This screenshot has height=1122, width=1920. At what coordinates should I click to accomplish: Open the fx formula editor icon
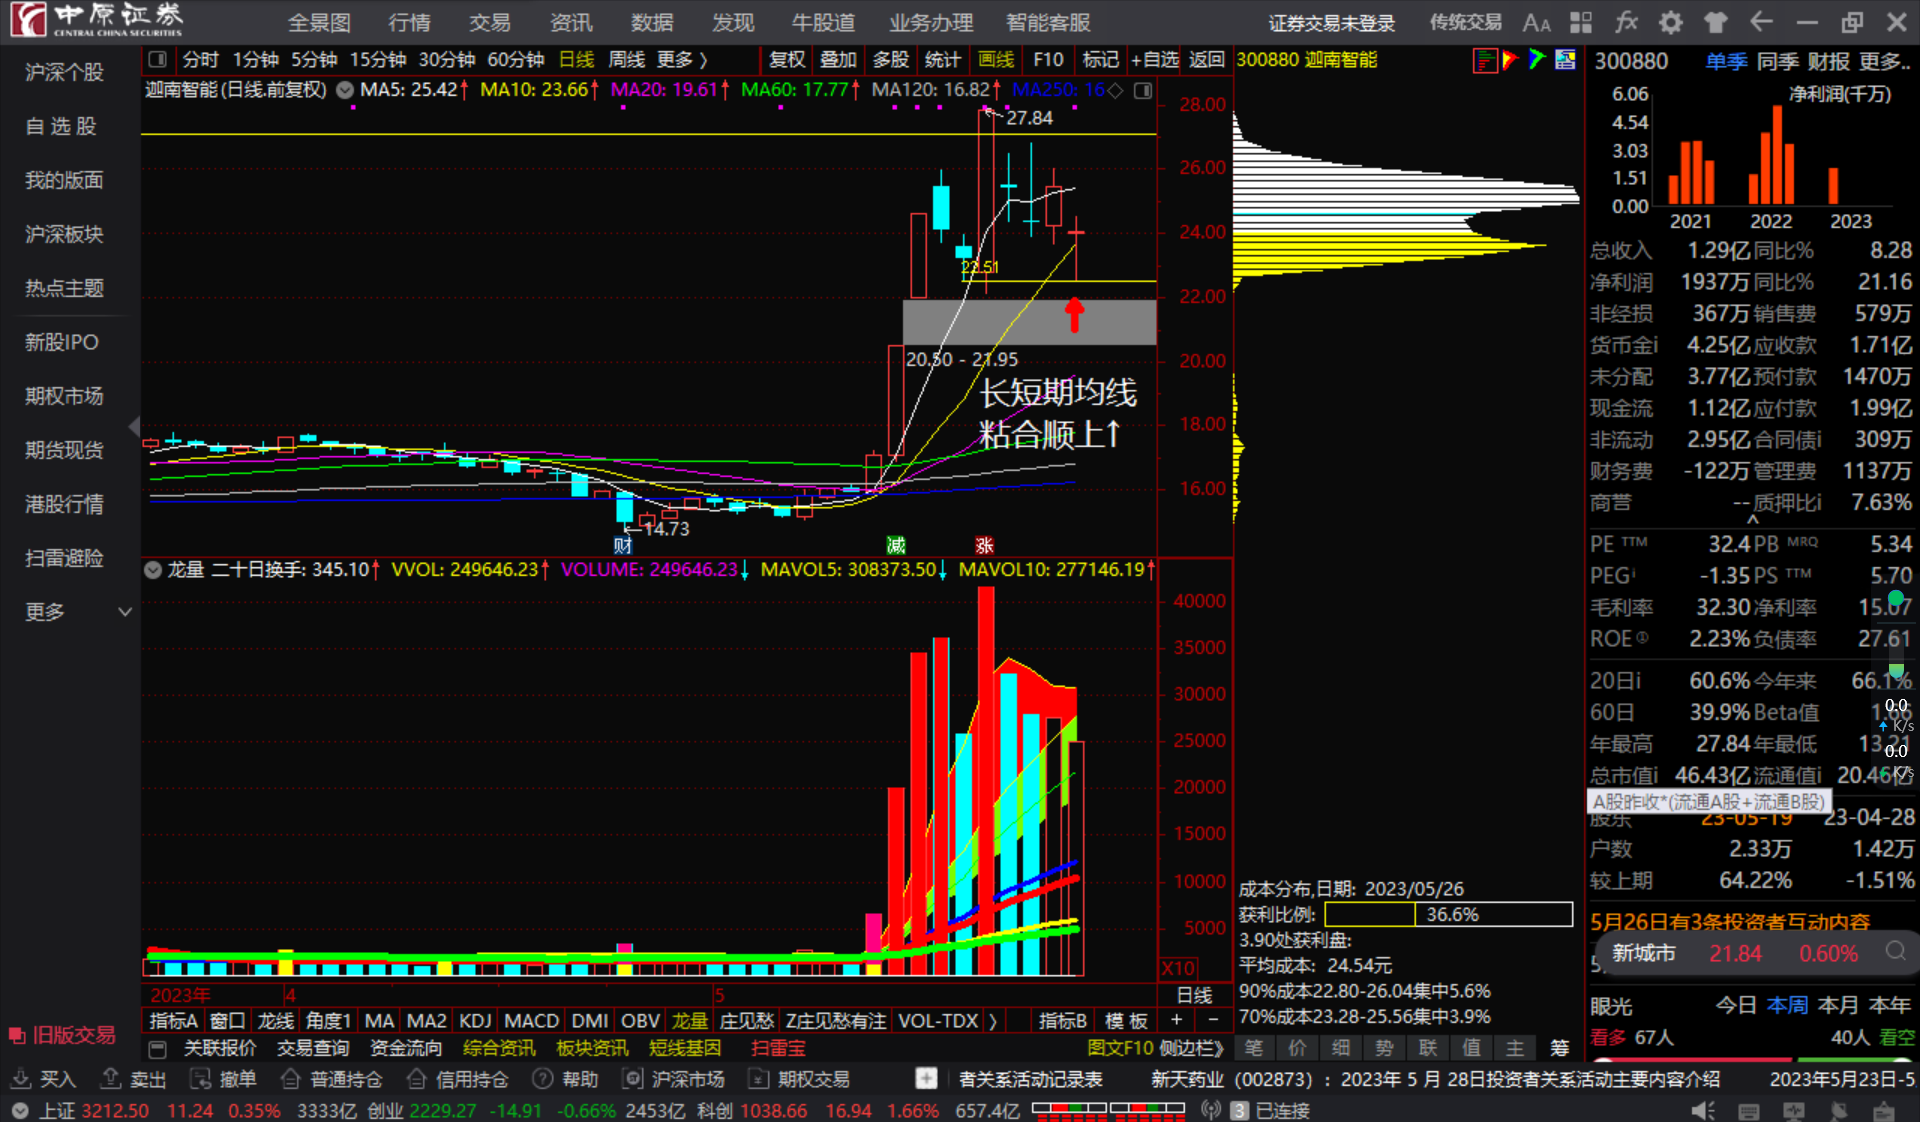pyautogui.click(x=1627, y=22)
